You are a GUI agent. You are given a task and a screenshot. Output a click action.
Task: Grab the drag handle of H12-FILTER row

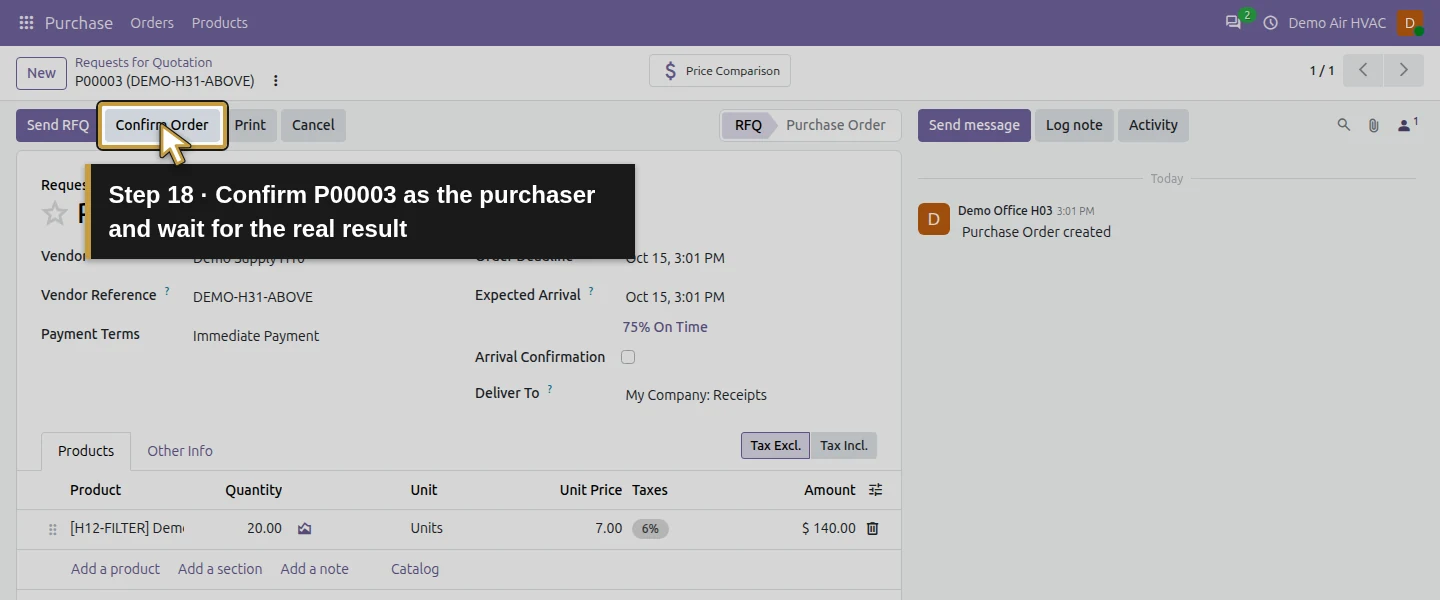click(x=53, y=529)
